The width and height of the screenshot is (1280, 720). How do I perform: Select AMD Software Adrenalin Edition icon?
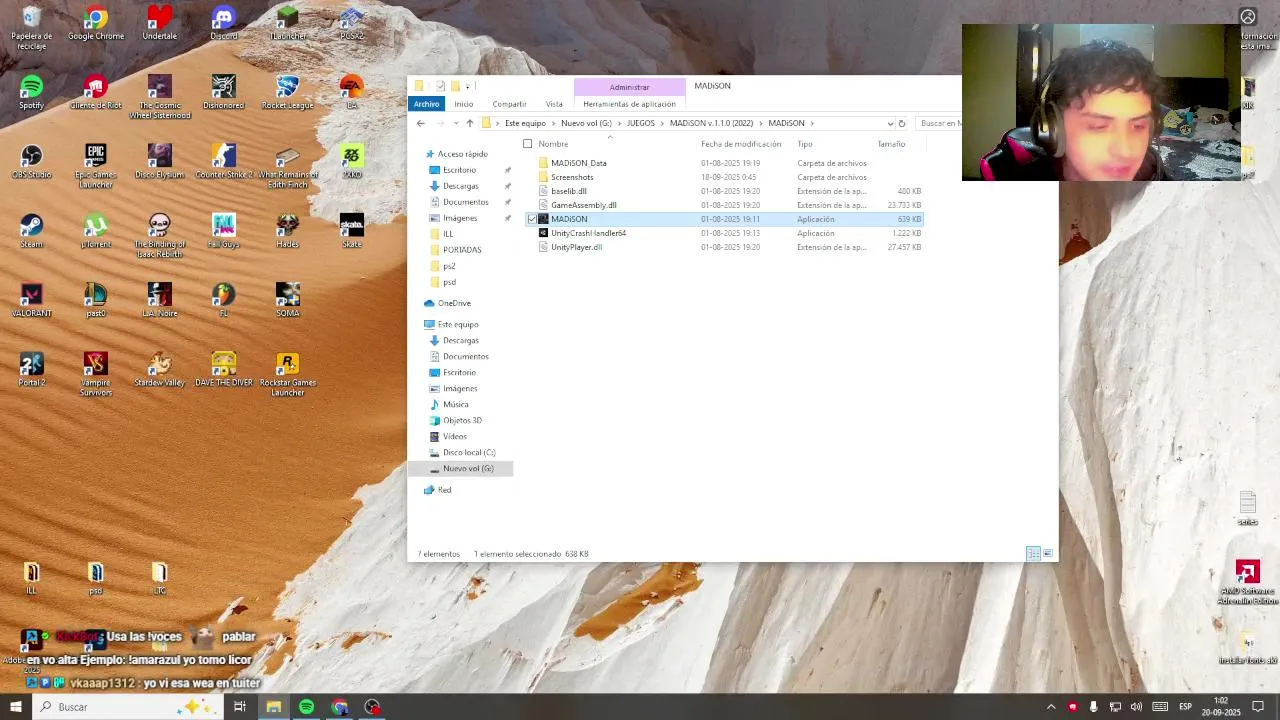coord(1248,582)
